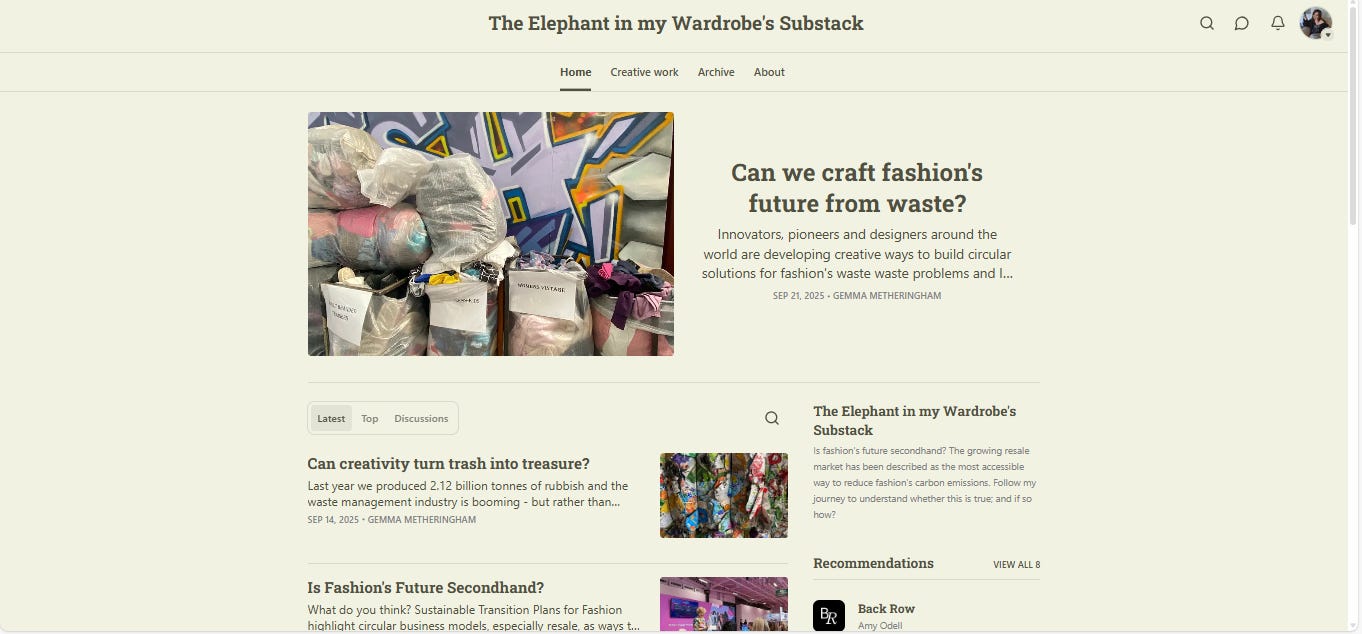1362x634 pixels.
Task: Select the Home tab
Action: click(575, 72)
